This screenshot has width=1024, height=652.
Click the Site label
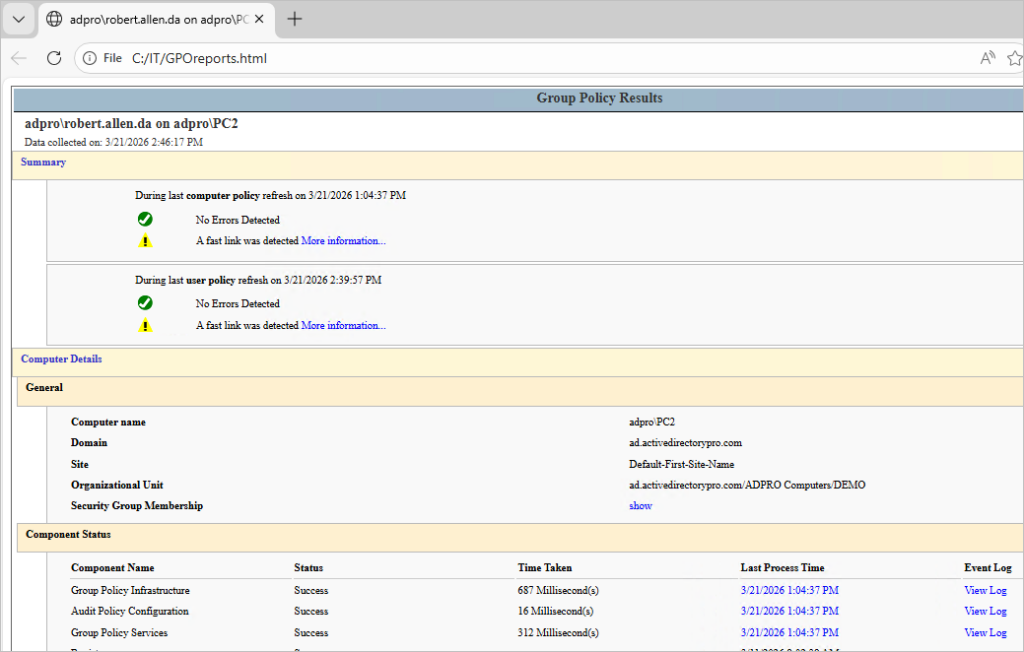pos(80,465)
